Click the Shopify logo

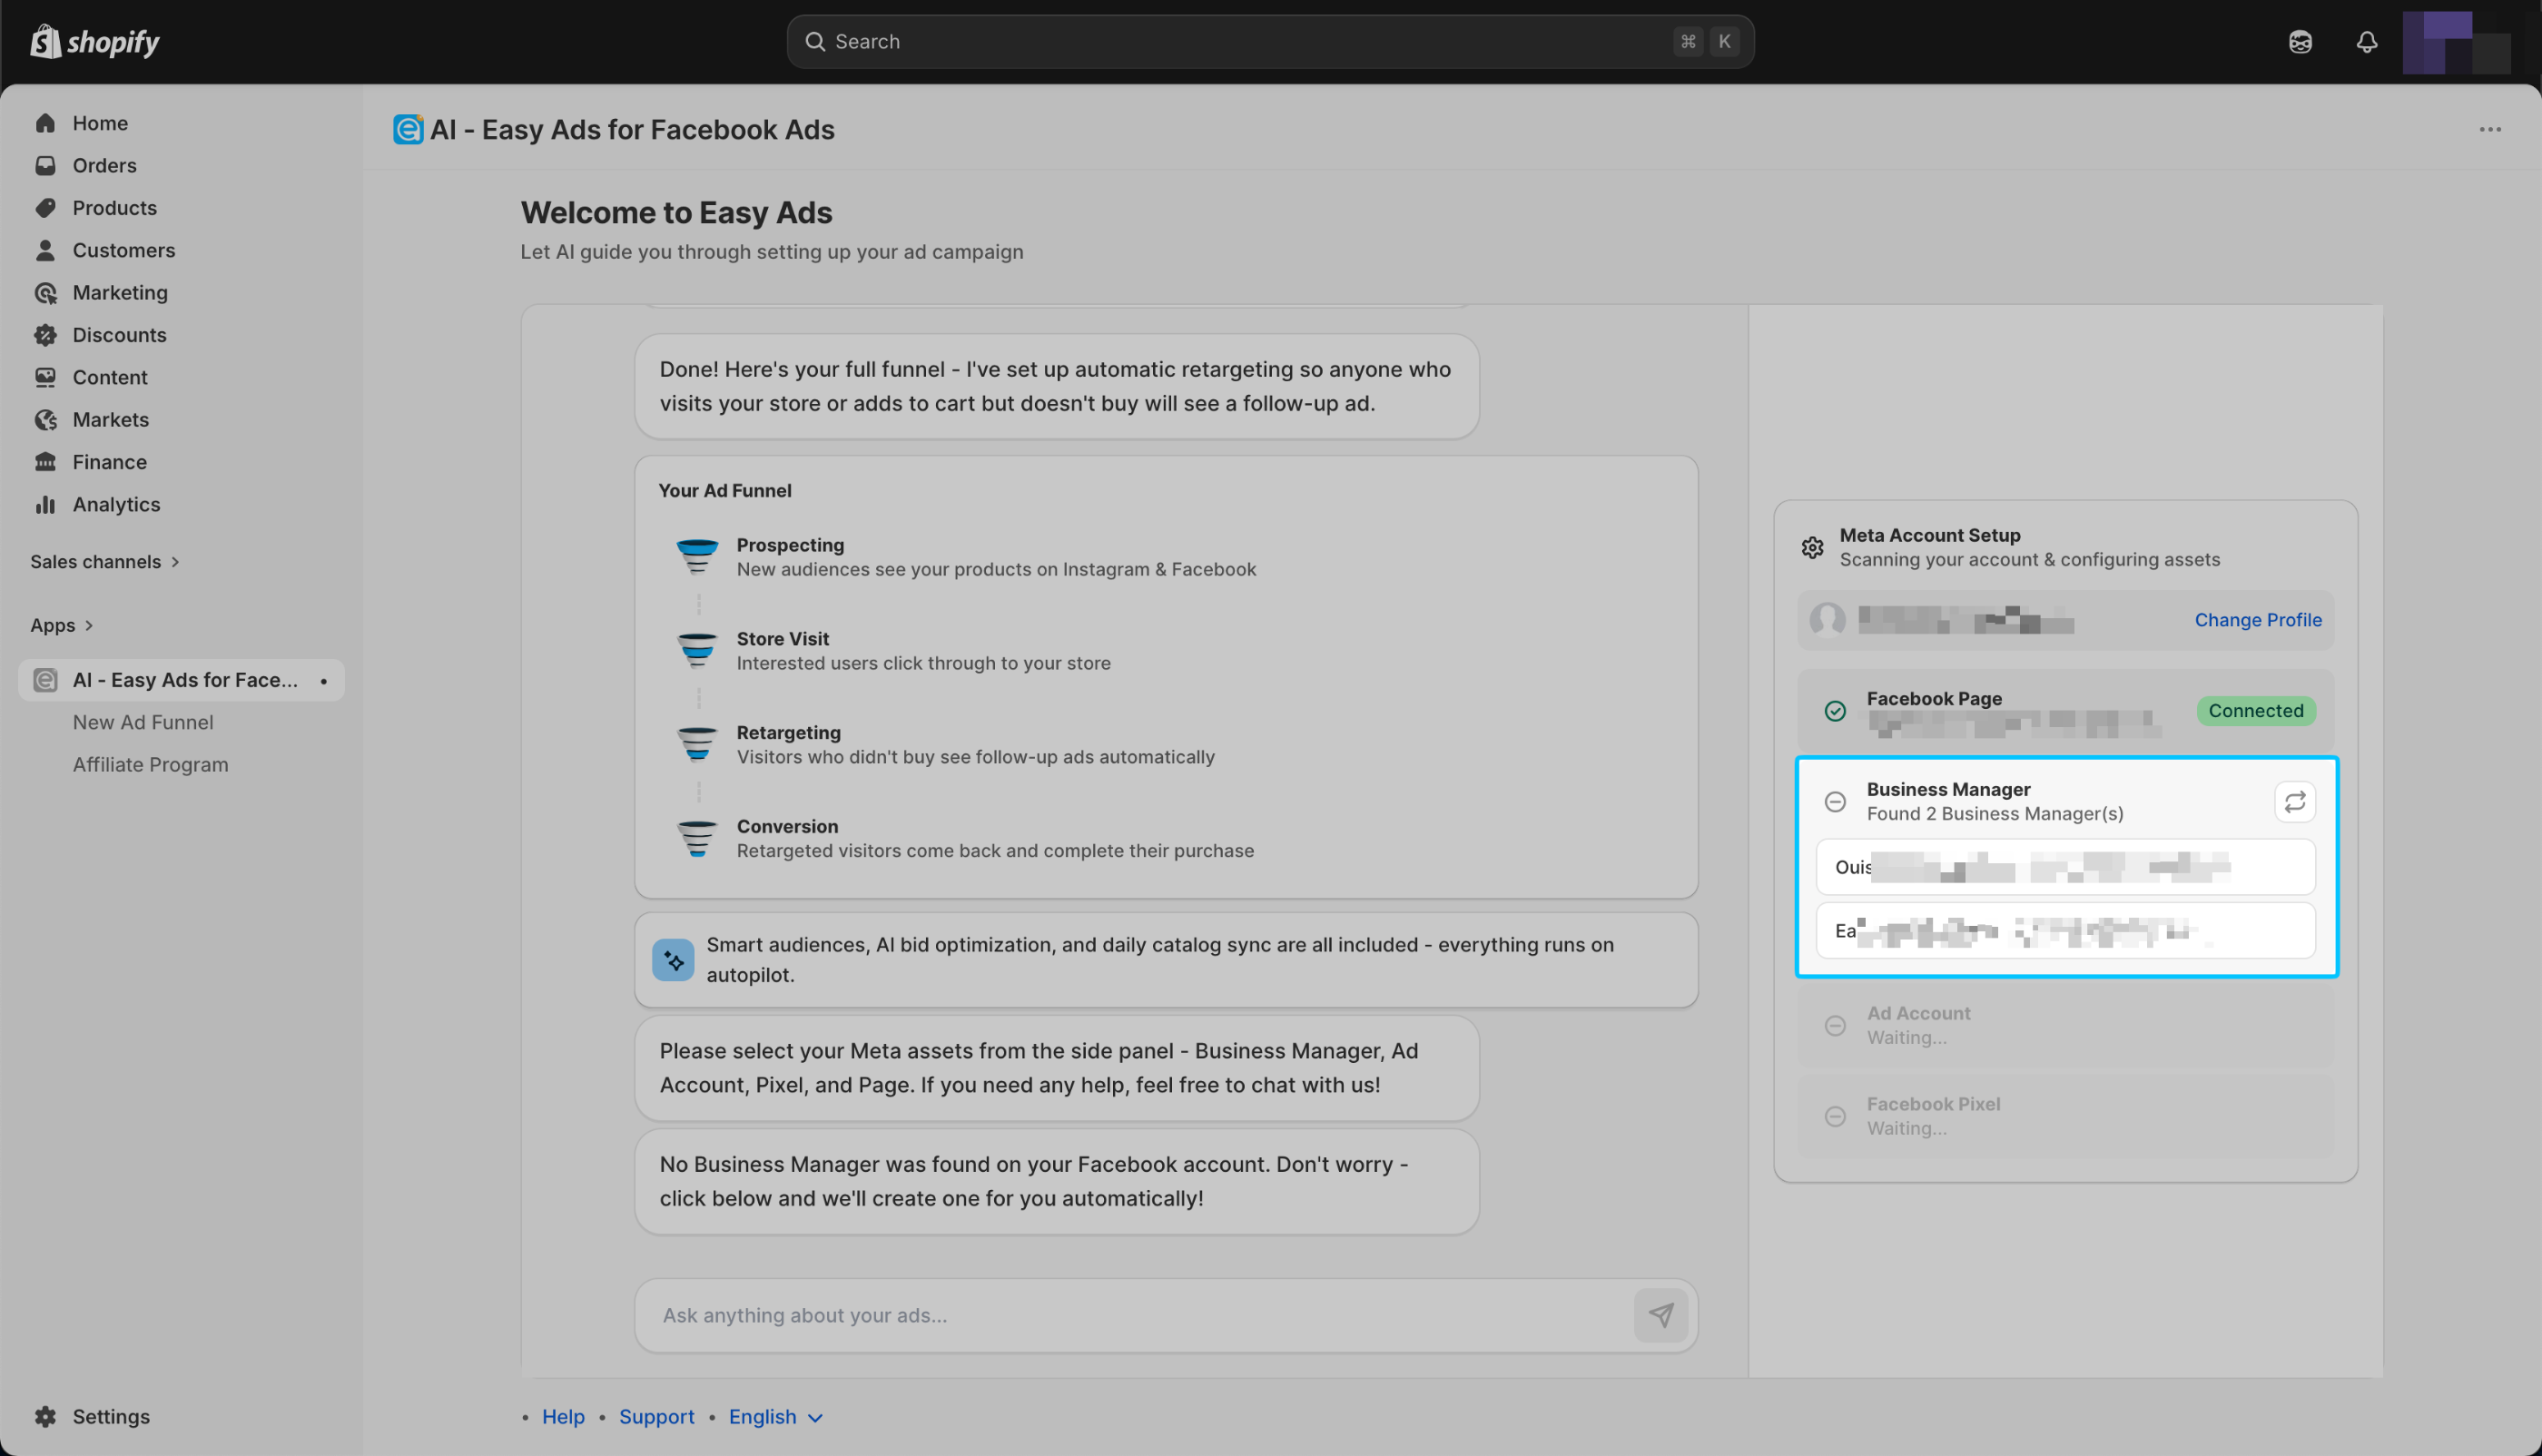pos(95,42)
